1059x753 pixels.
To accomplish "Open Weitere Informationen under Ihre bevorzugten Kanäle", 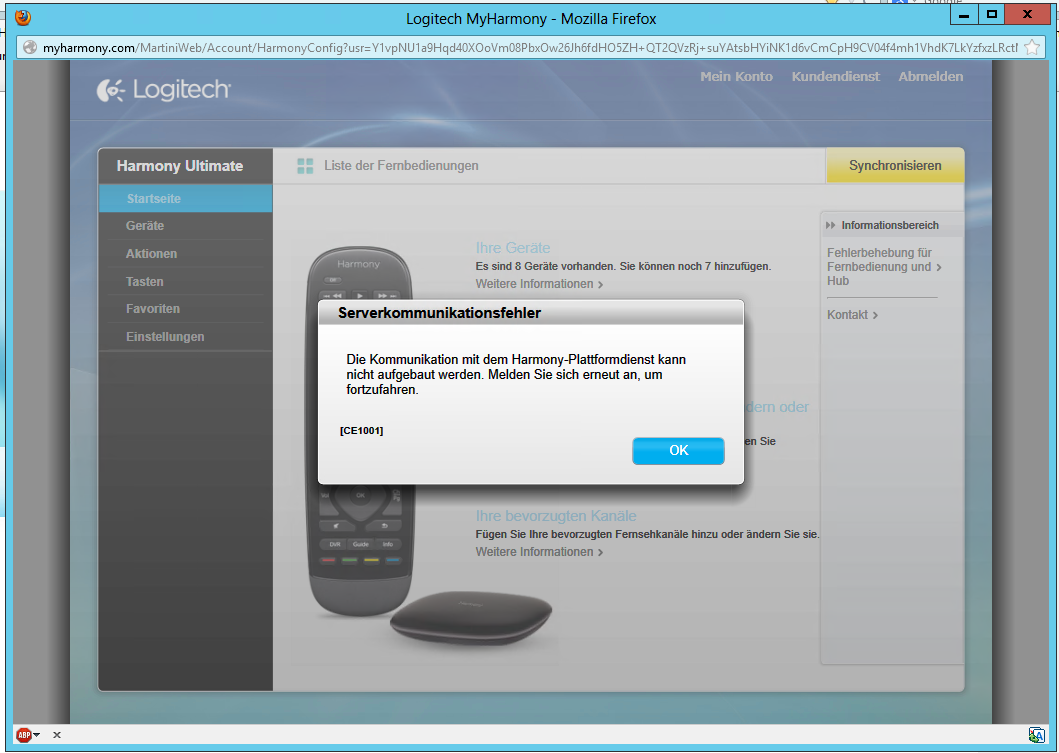I will [x=539, y=552].
